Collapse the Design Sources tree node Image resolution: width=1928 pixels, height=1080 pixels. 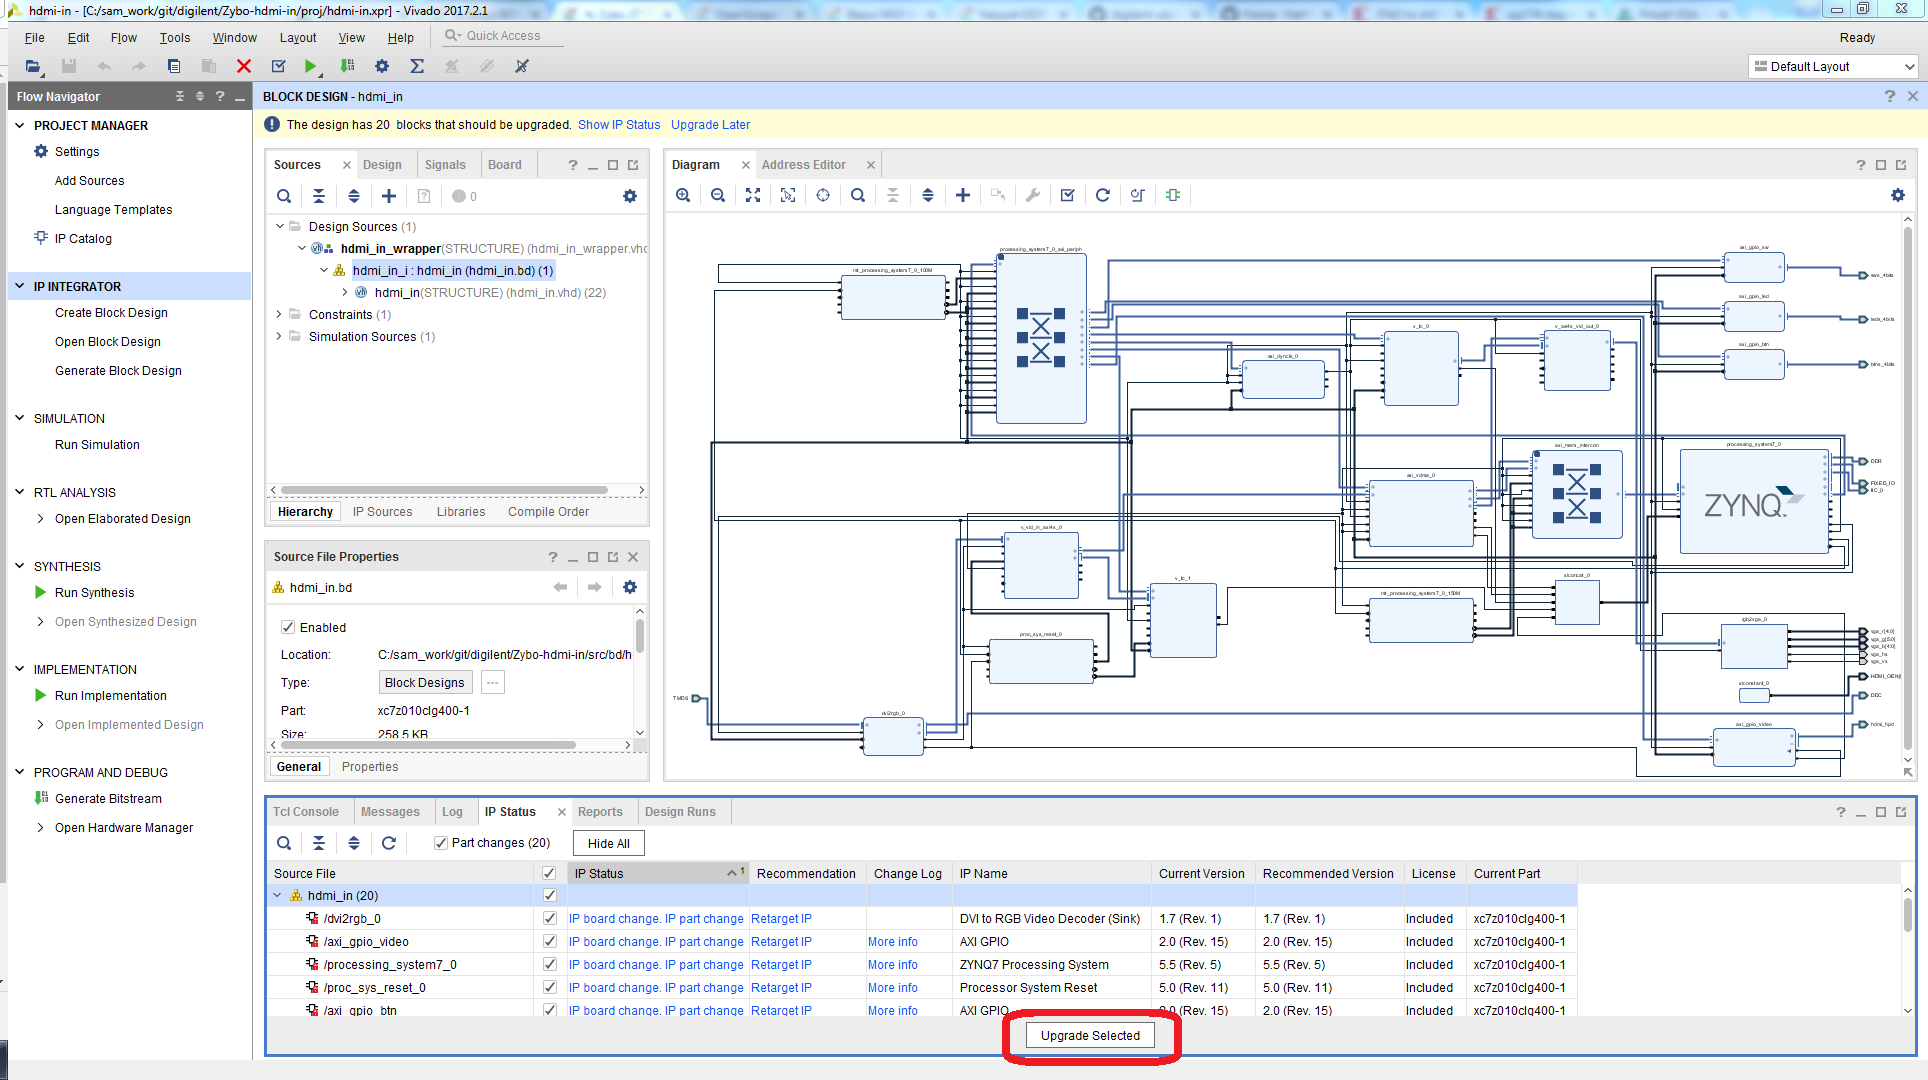280,226
